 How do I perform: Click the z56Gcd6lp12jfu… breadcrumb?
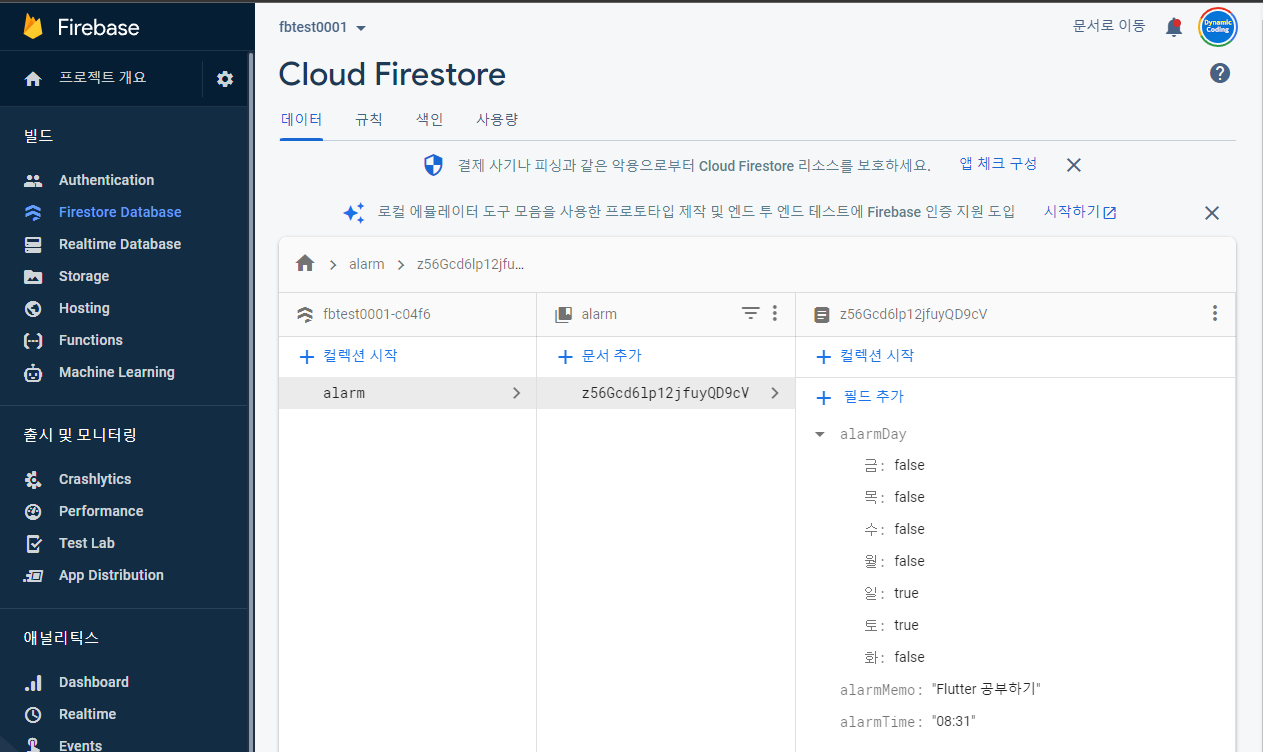470,264
